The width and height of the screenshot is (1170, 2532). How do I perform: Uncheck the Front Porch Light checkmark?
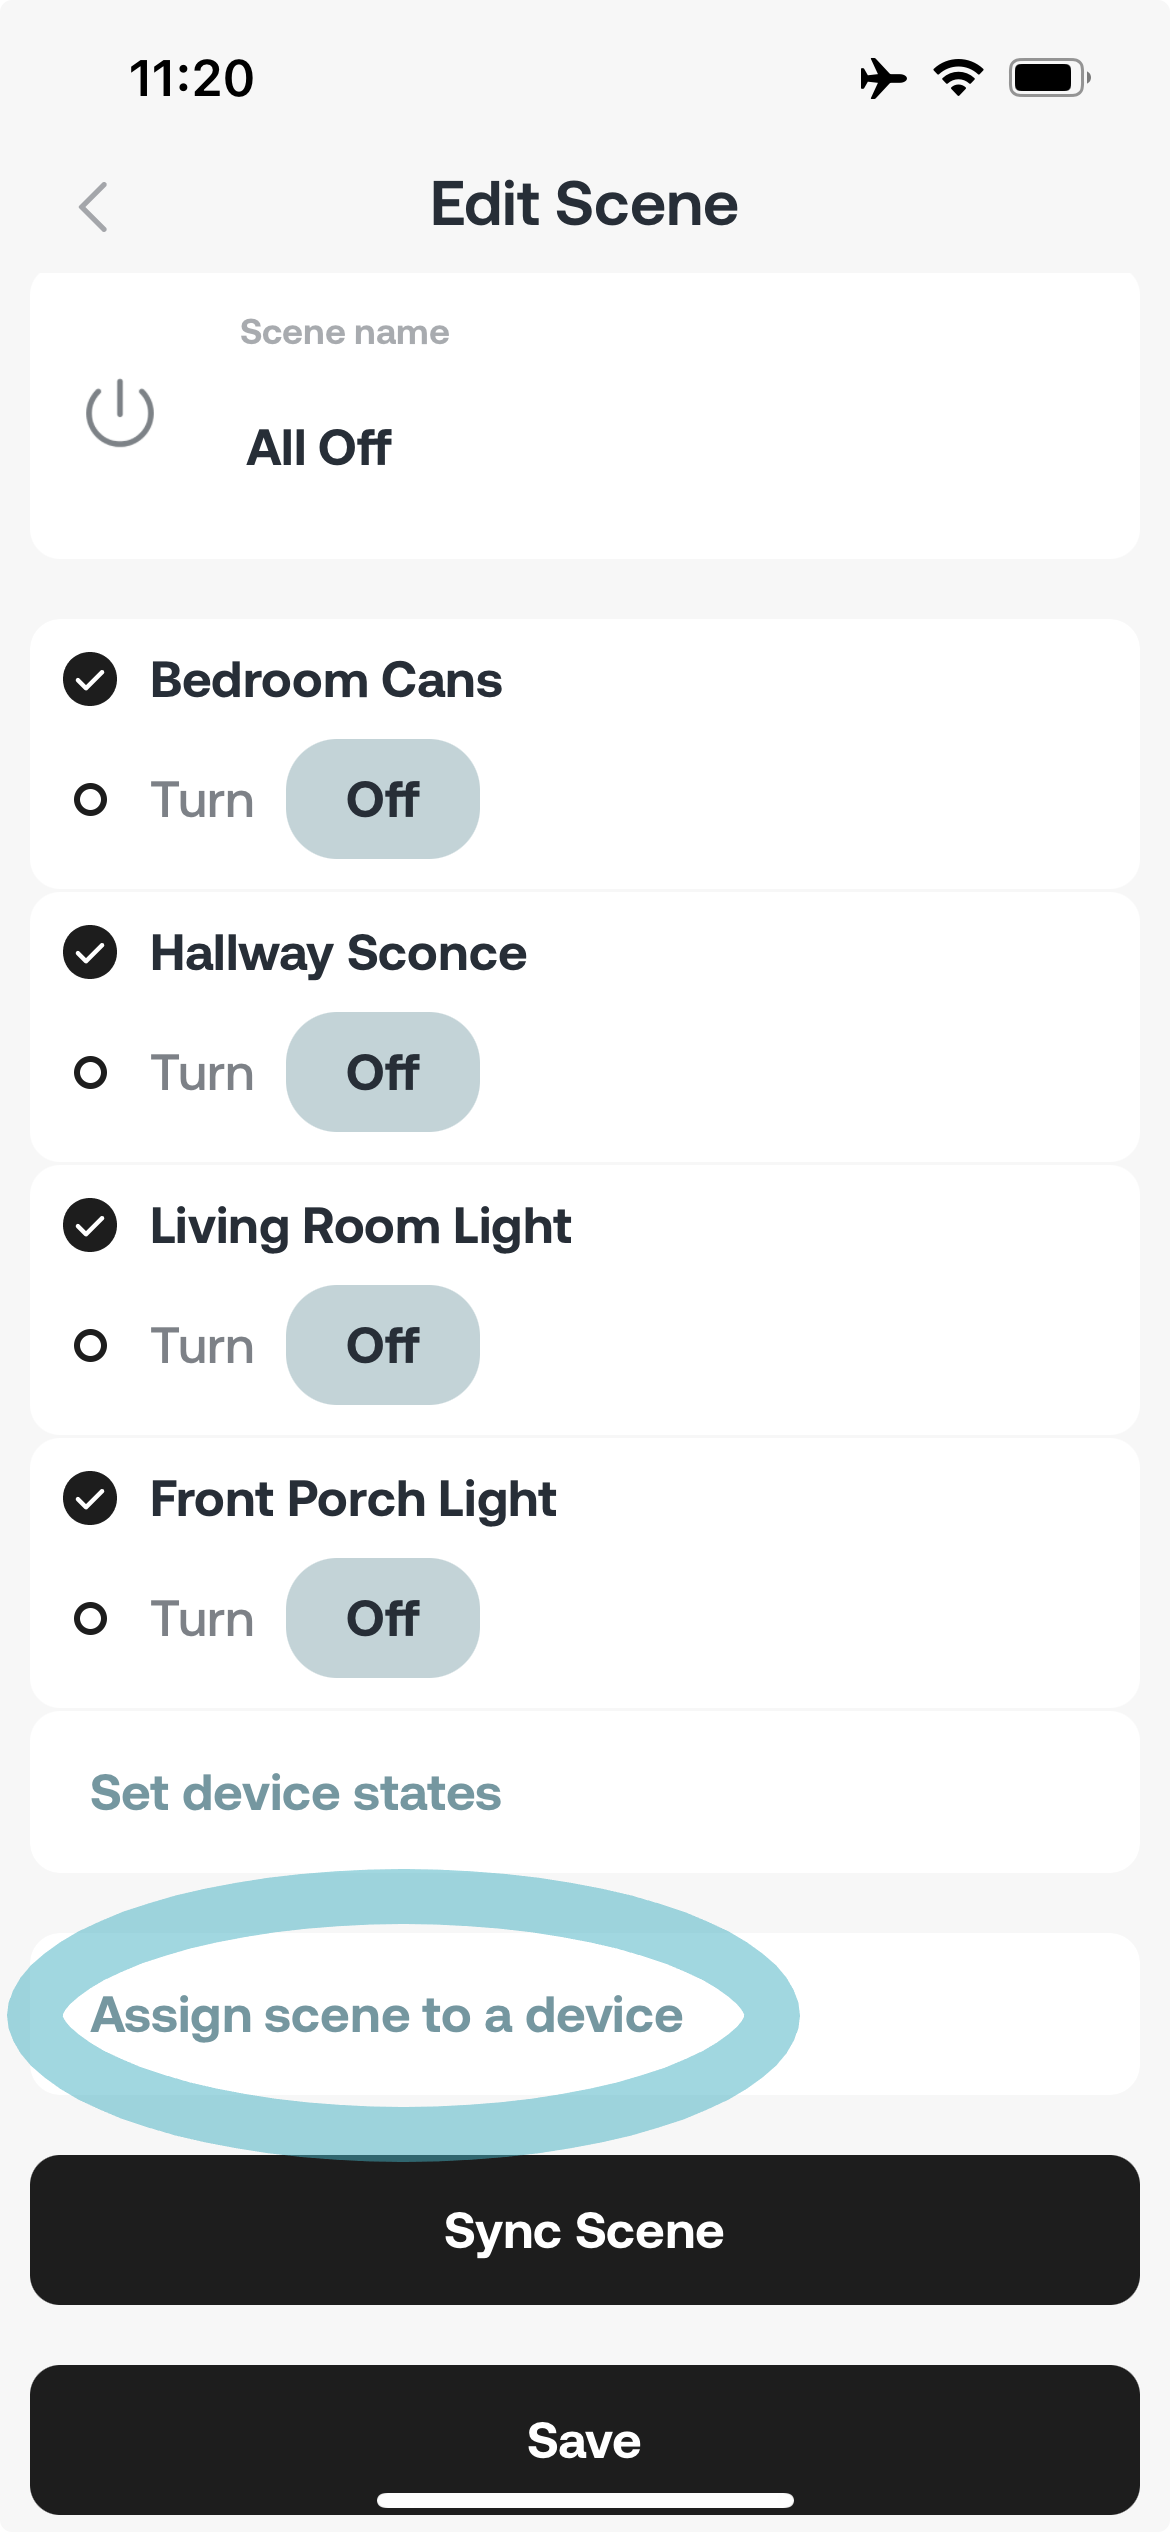[x=90, y=1499]
